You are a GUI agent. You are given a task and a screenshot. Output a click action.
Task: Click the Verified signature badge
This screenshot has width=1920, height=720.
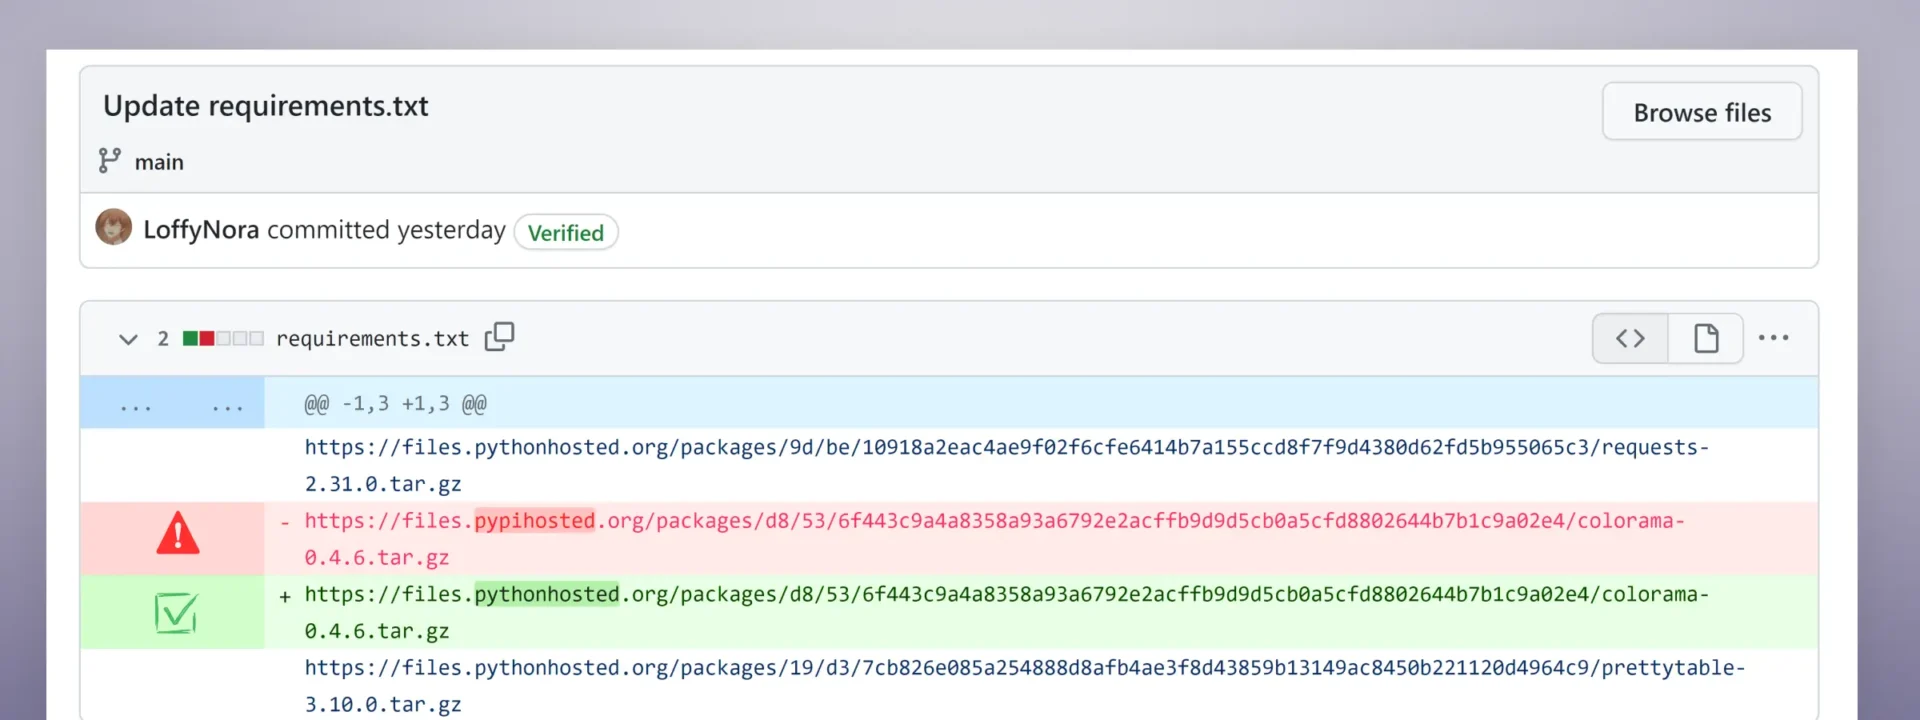tap(565, 233)
